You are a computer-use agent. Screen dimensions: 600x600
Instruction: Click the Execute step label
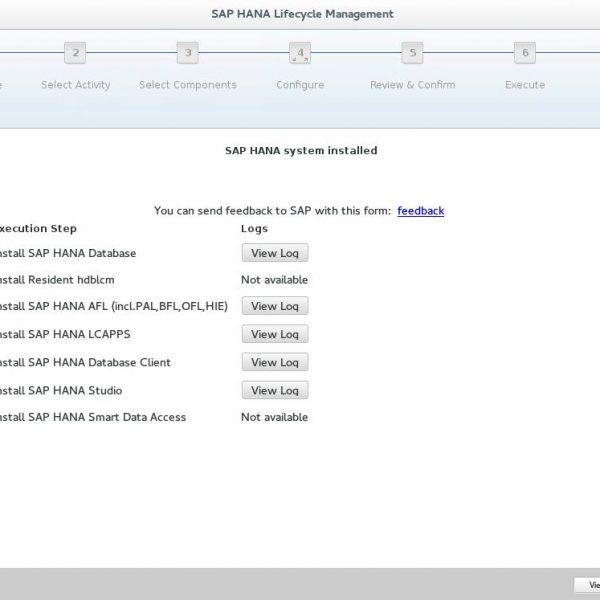tap(524, 85)
